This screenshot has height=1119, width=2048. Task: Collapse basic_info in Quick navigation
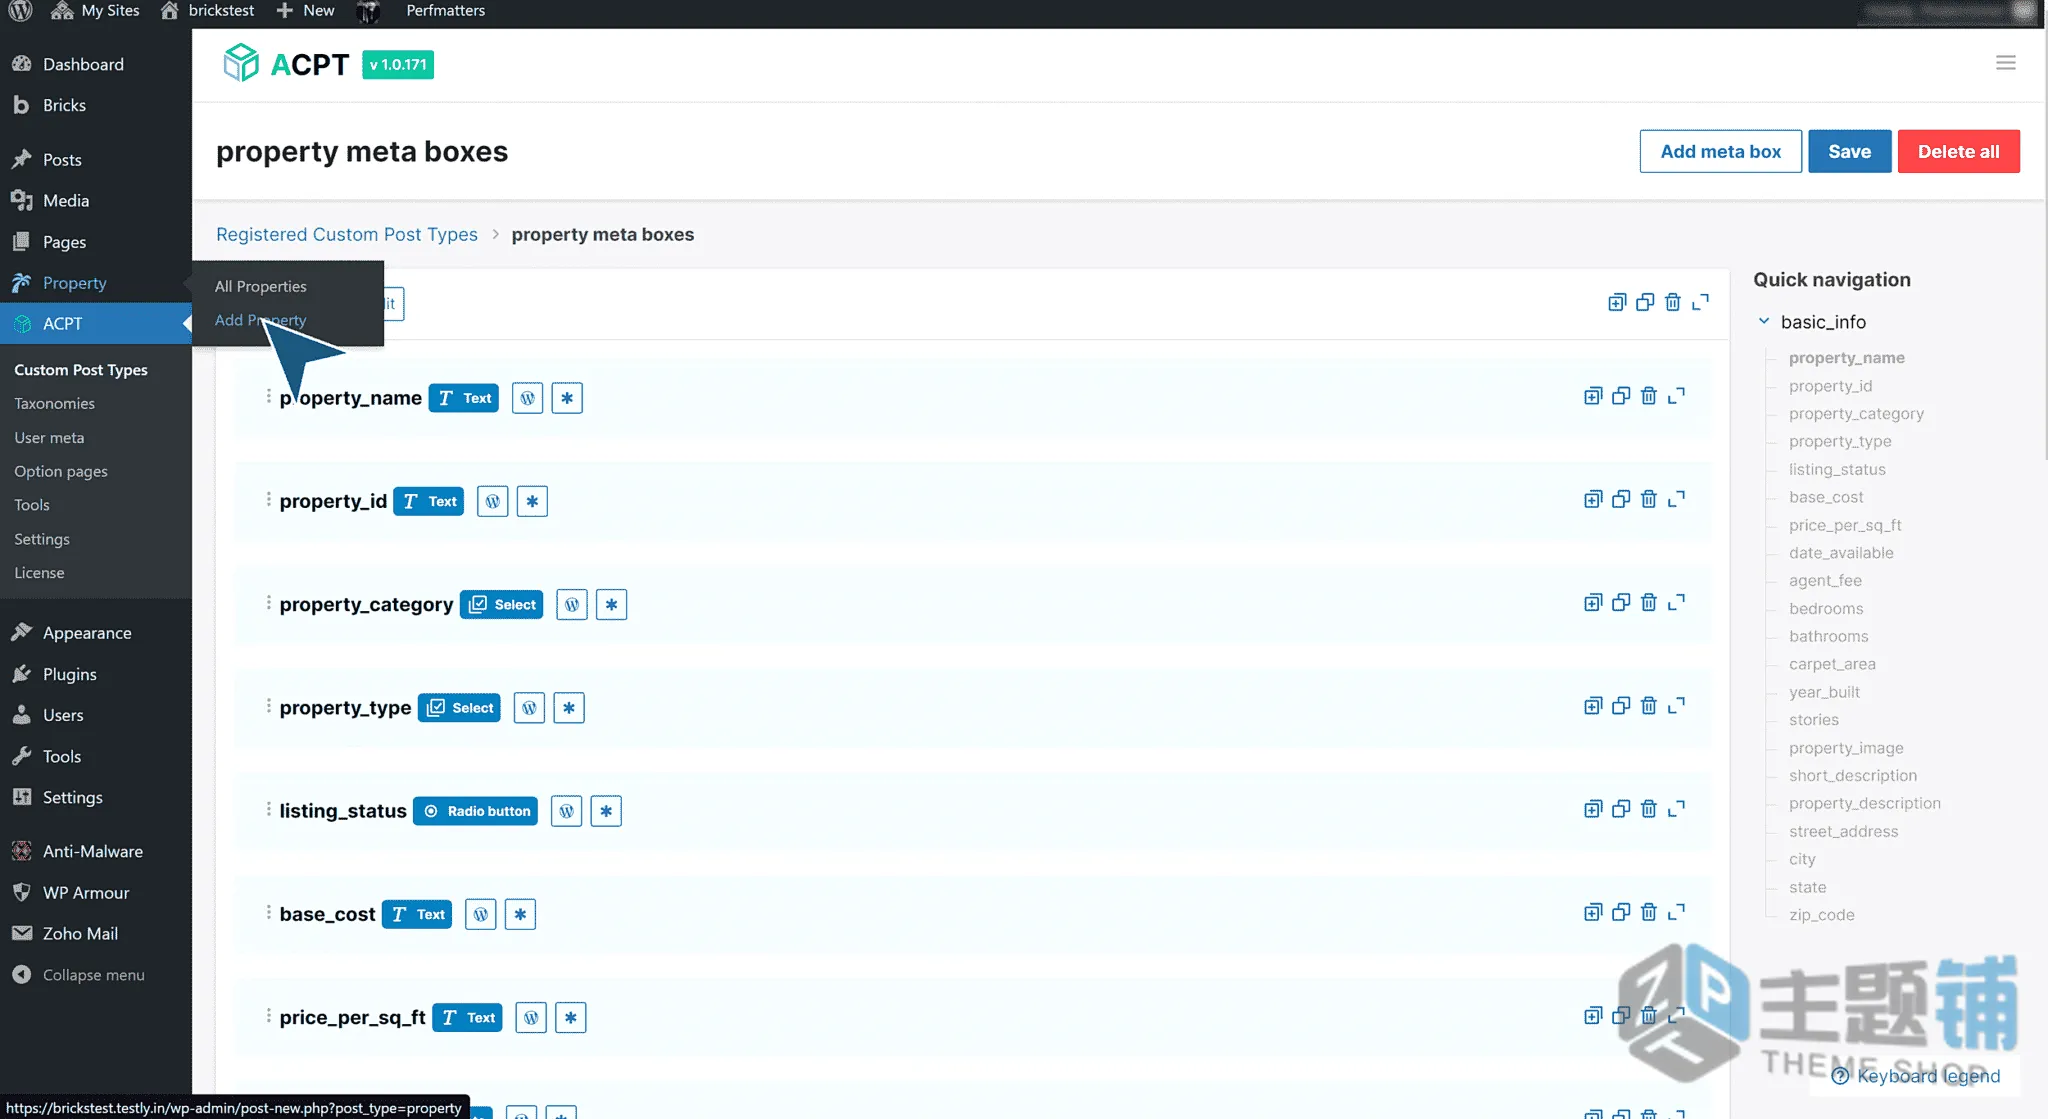click(x=1764, y=321)
